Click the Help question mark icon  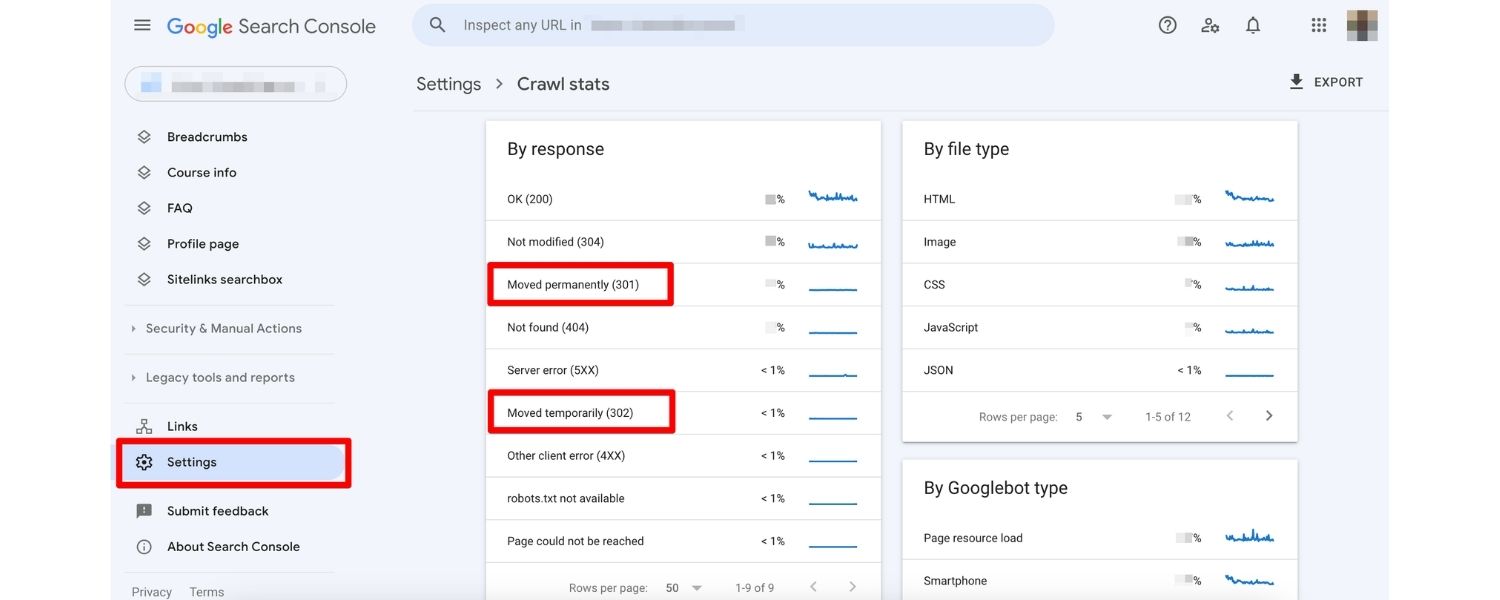[x=1167, y=25]
